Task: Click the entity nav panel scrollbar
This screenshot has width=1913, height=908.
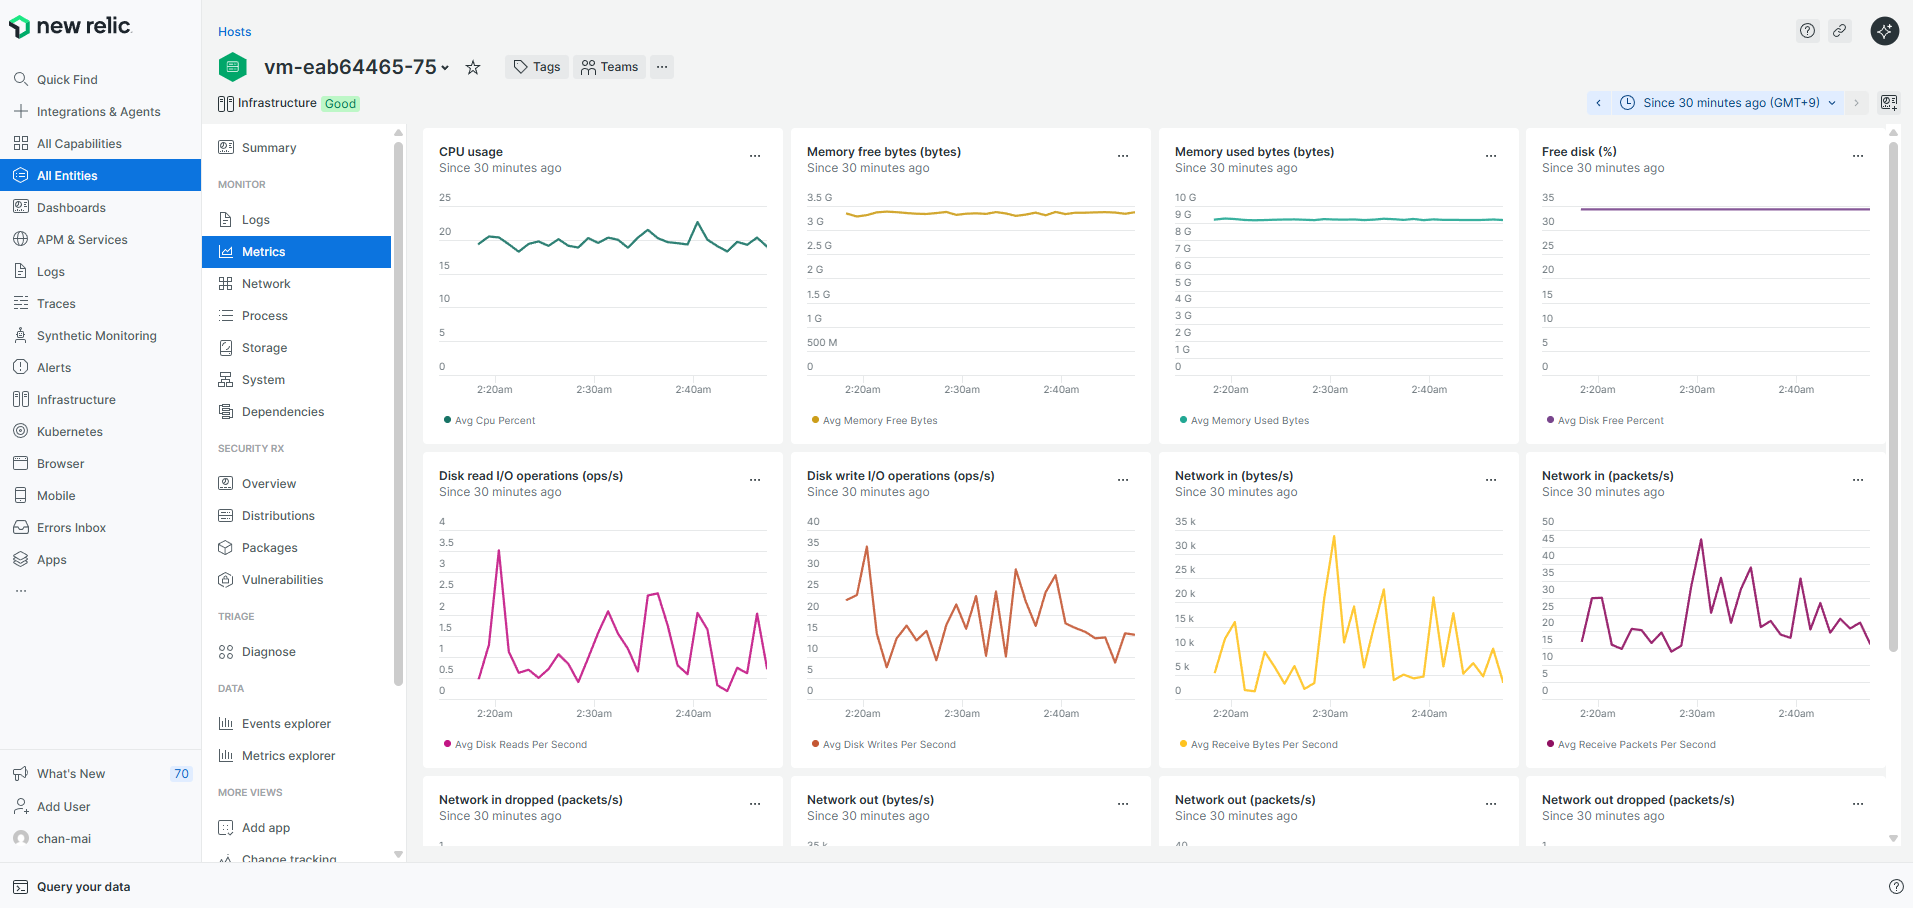Action: pyautogui.click(x=398, y=415)
